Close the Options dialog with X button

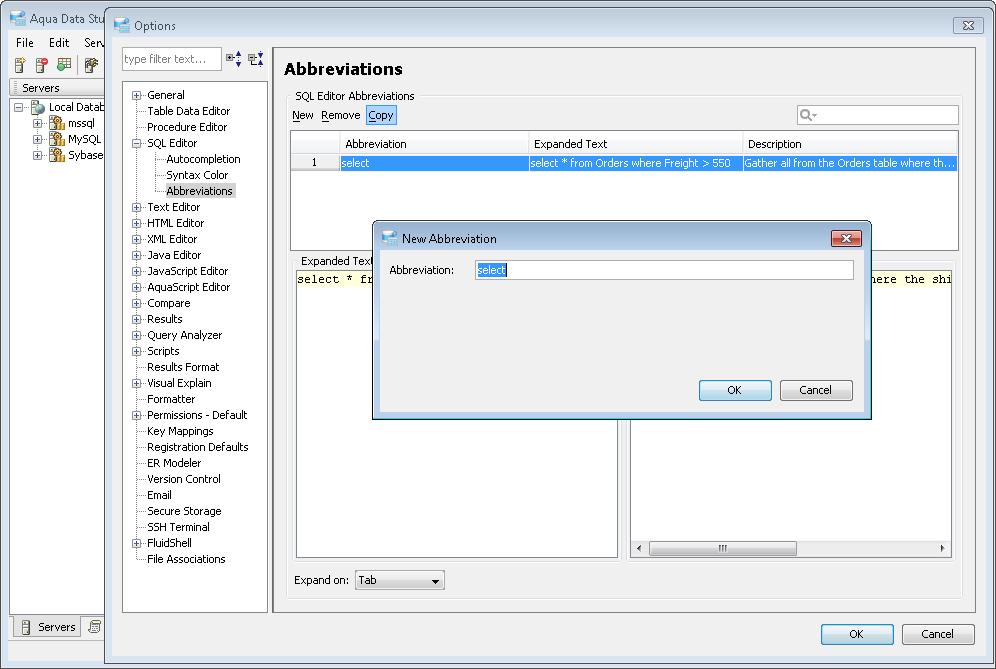[x=968, y=25]
